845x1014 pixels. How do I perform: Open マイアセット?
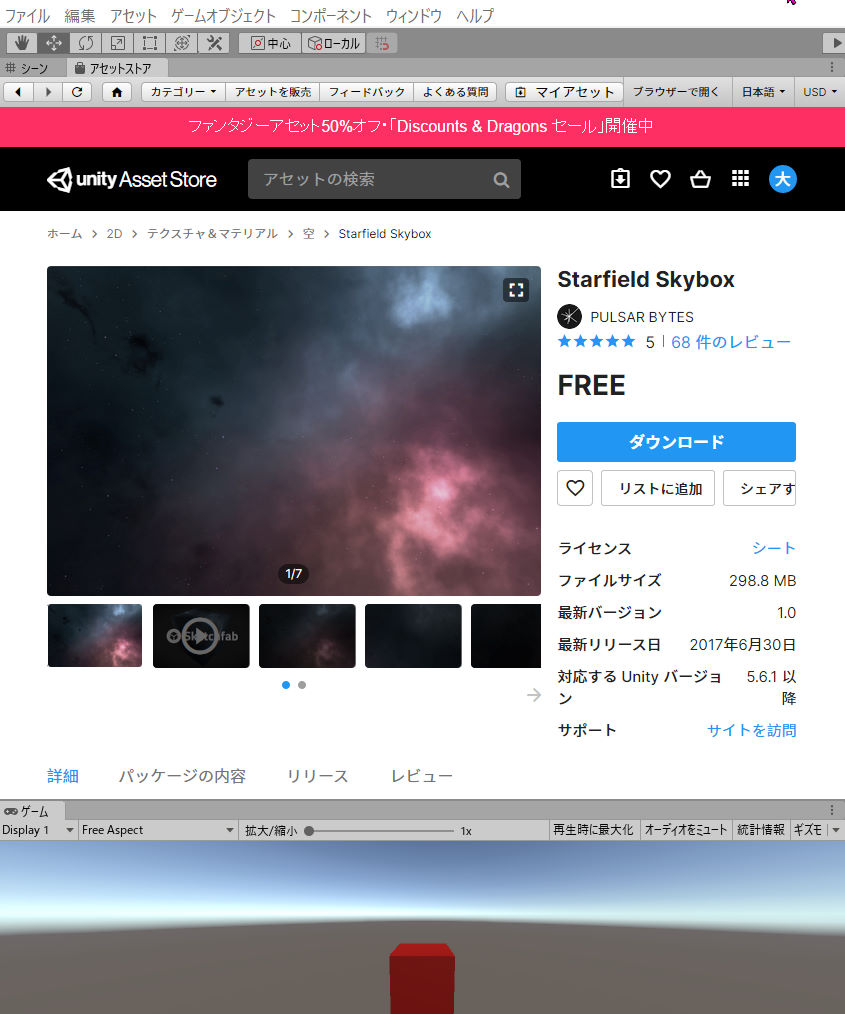(x=564, y=92)
